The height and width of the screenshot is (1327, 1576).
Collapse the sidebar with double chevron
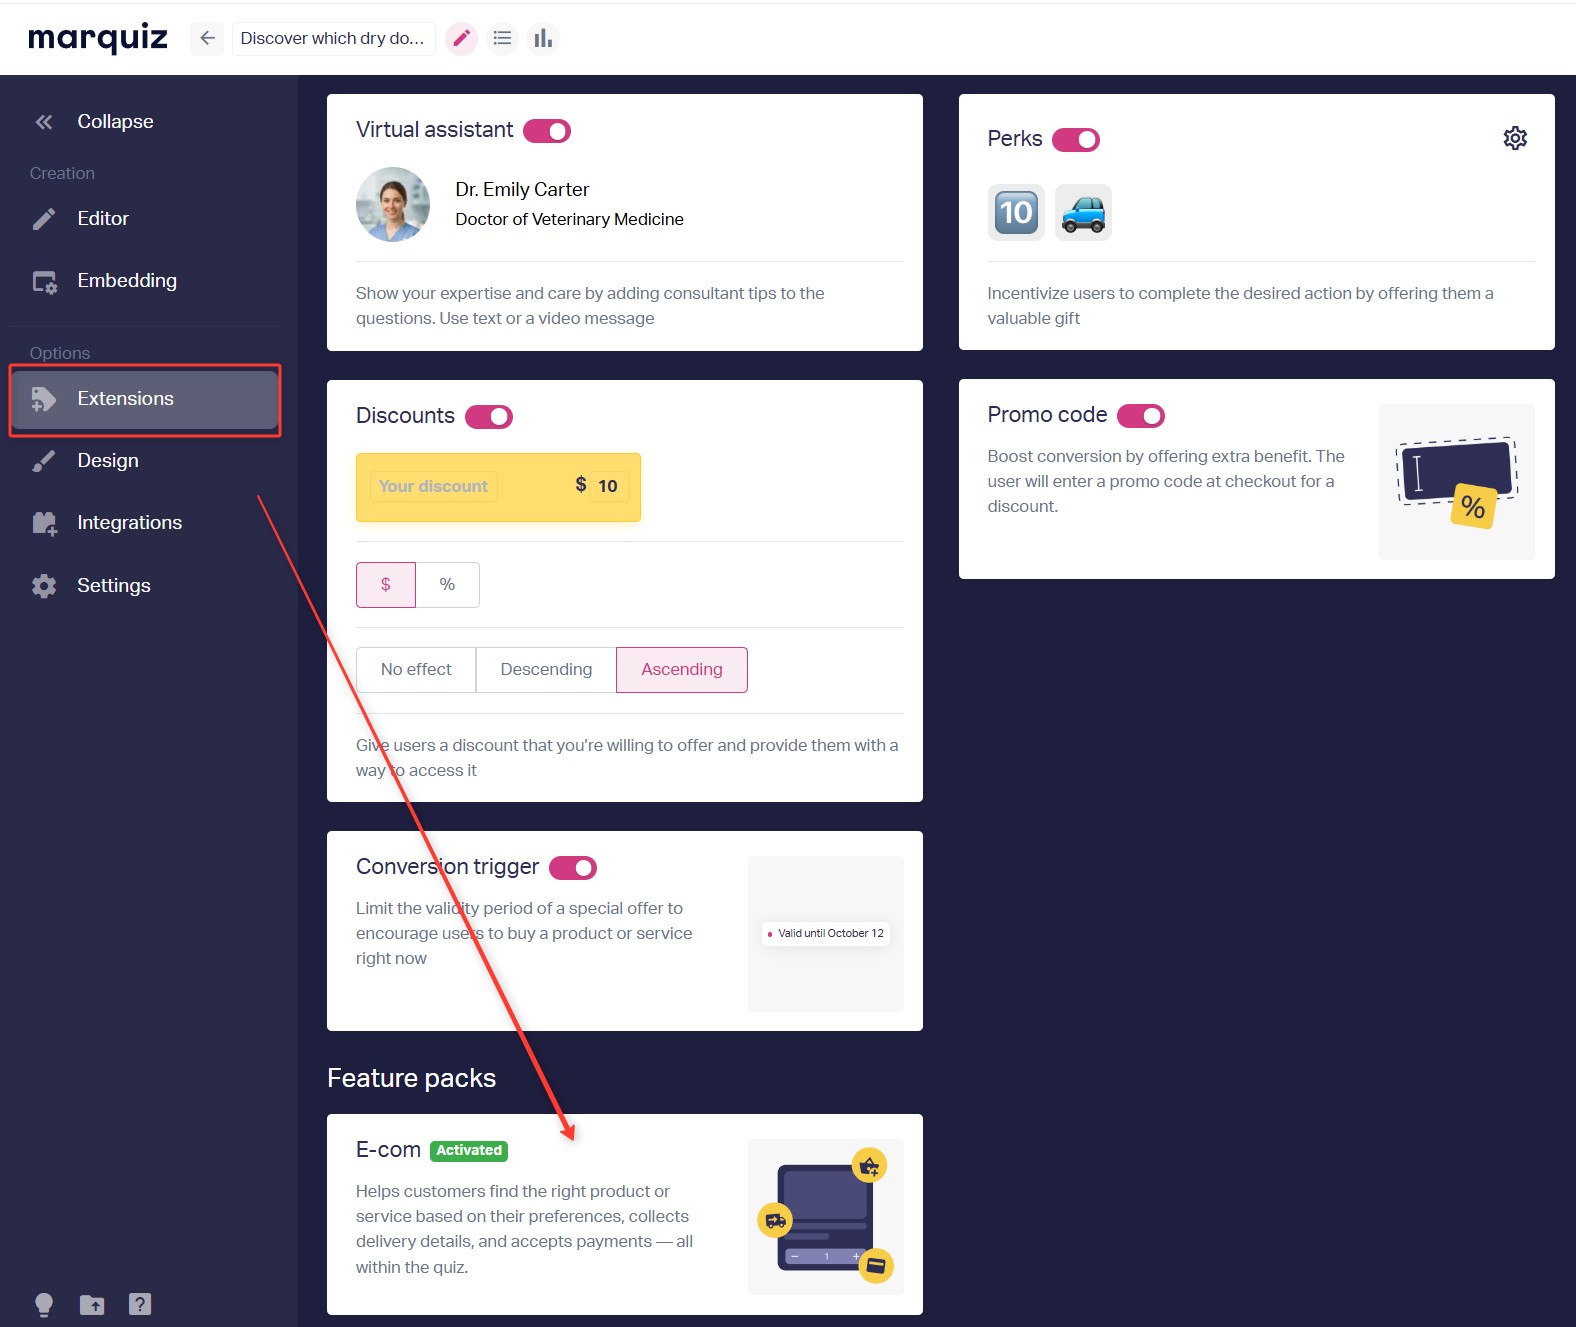click(x=44, y=122)
